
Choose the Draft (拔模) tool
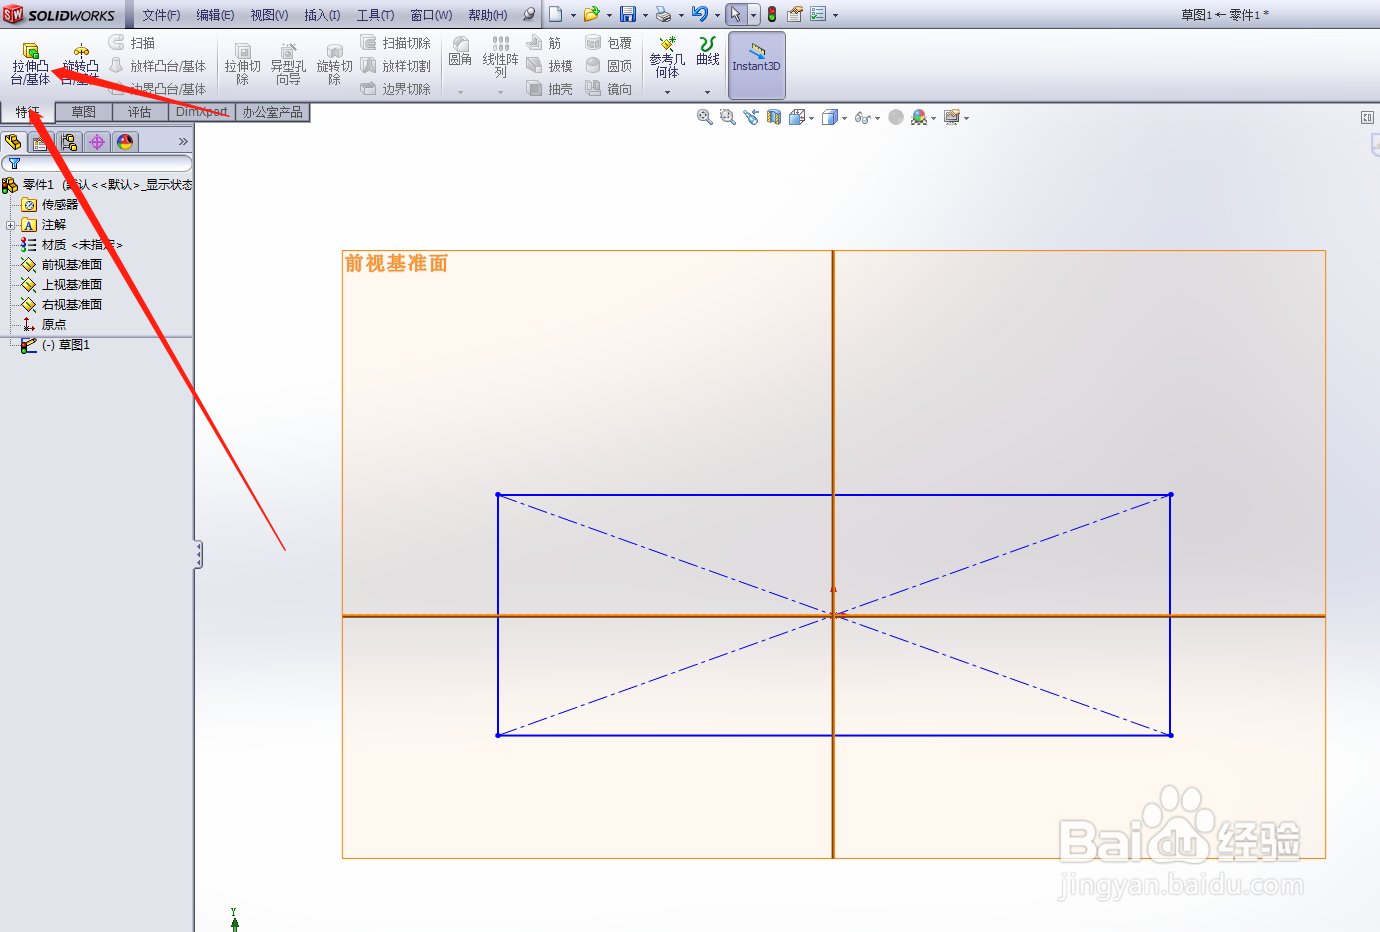549,66
